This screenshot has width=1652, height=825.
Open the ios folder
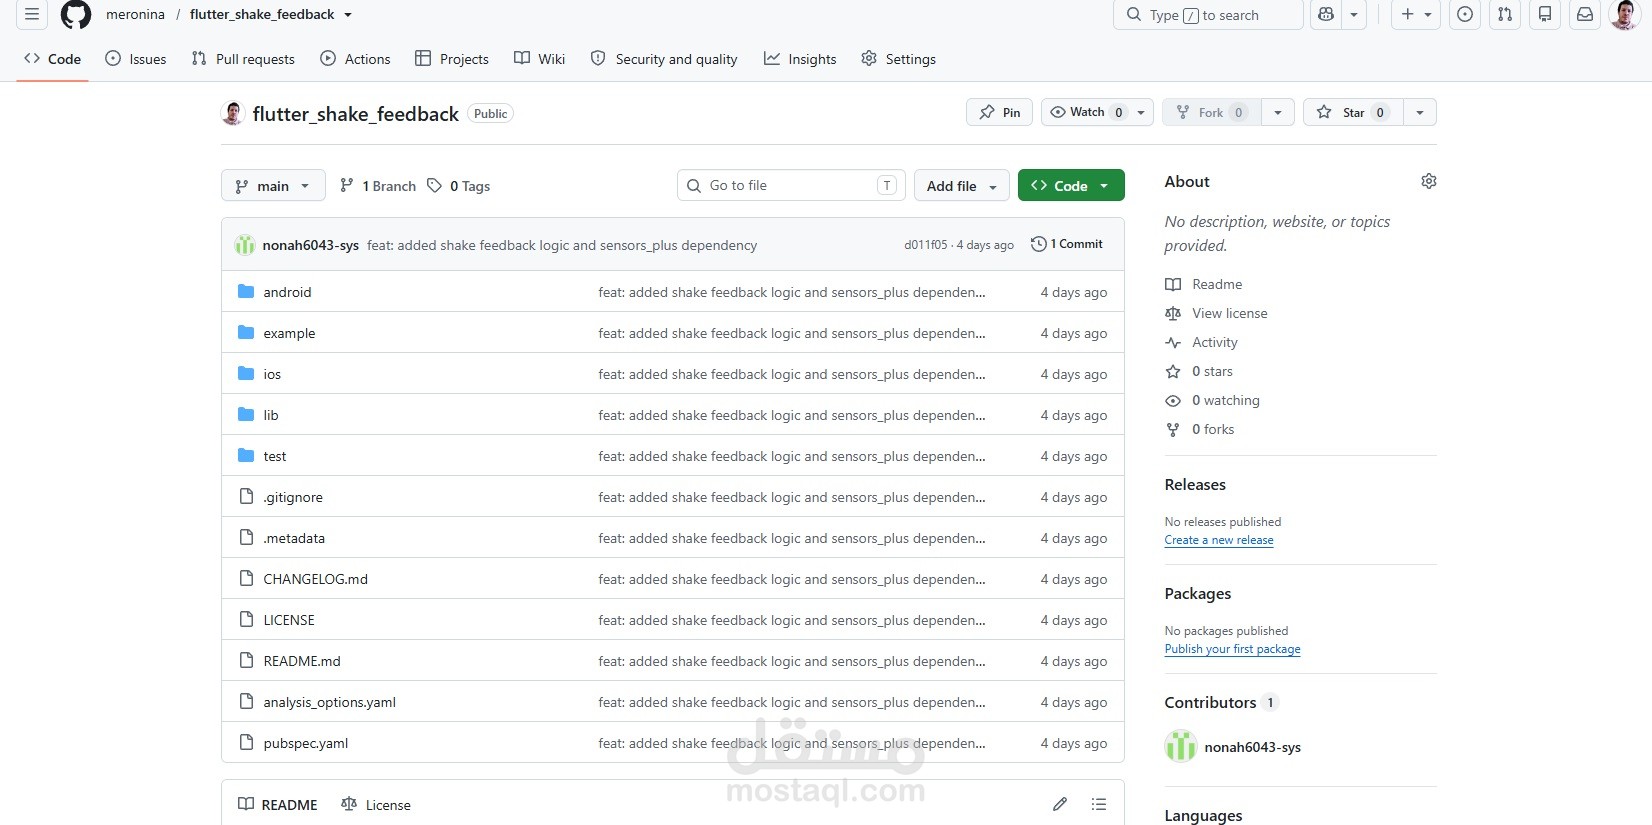(x=272, y=374)
